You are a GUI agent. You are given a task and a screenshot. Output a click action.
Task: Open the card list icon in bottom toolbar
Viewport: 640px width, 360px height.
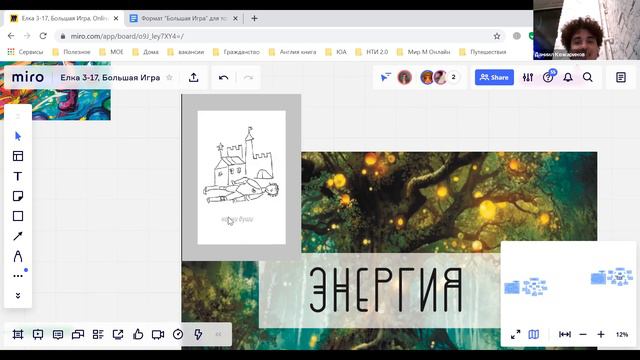tap(98, 334)
